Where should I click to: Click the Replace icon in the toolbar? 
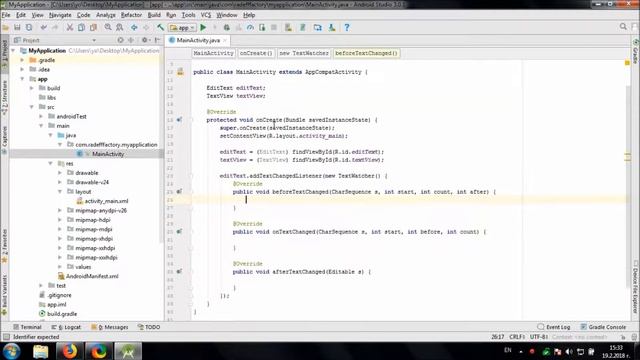120,27
